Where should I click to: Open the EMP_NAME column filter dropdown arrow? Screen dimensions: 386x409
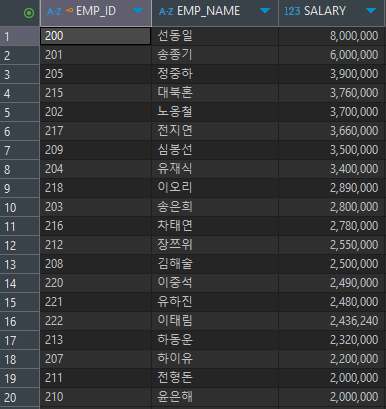[265, 11]
